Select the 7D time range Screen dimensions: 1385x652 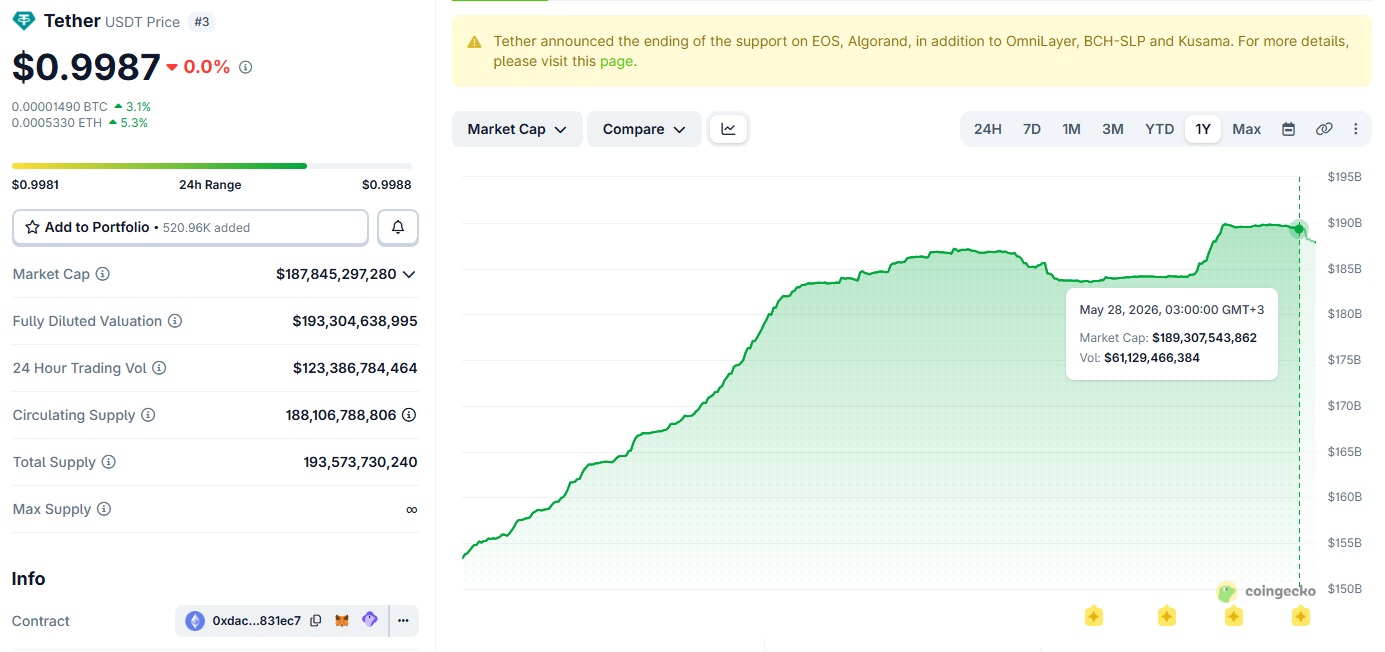point(1031,129)
